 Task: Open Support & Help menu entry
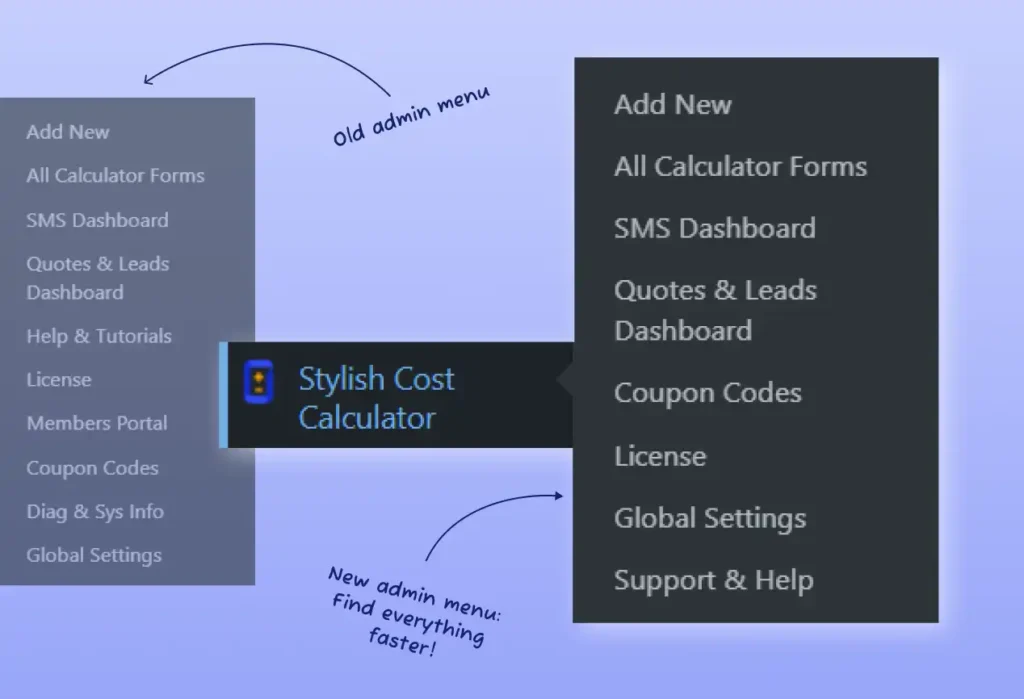[714, 581]
